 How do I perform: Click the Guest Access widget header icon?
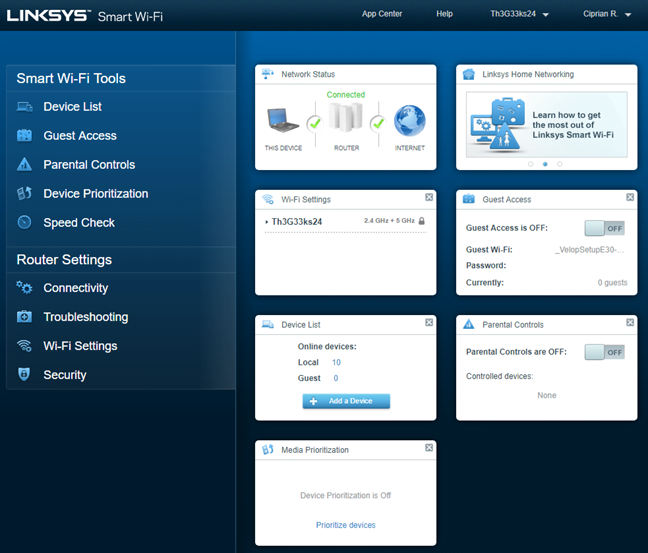(469, 199)
